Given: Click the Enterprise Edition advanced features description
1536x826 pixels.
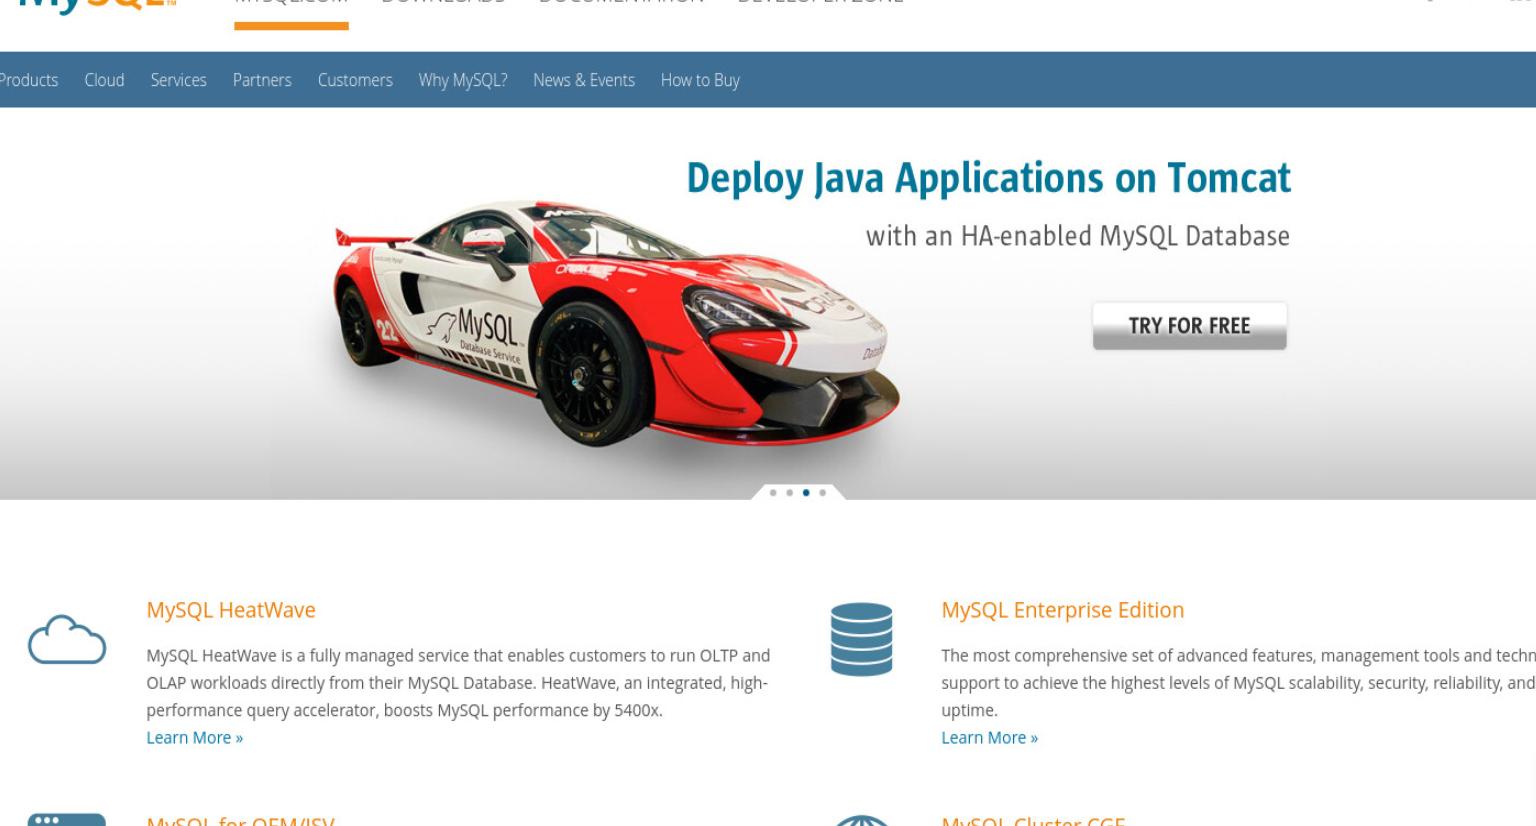Looking at the screenshot, I should pyautogui.click(x=1238, y=683).
